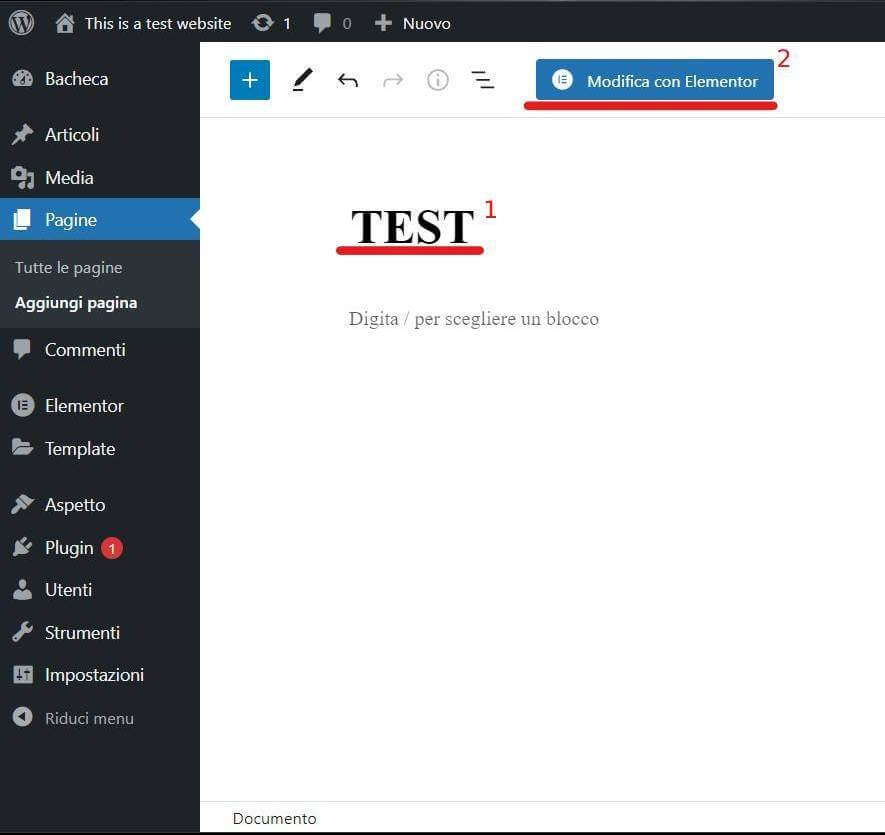
Task: Open the document details info icon
Action: 437,80
